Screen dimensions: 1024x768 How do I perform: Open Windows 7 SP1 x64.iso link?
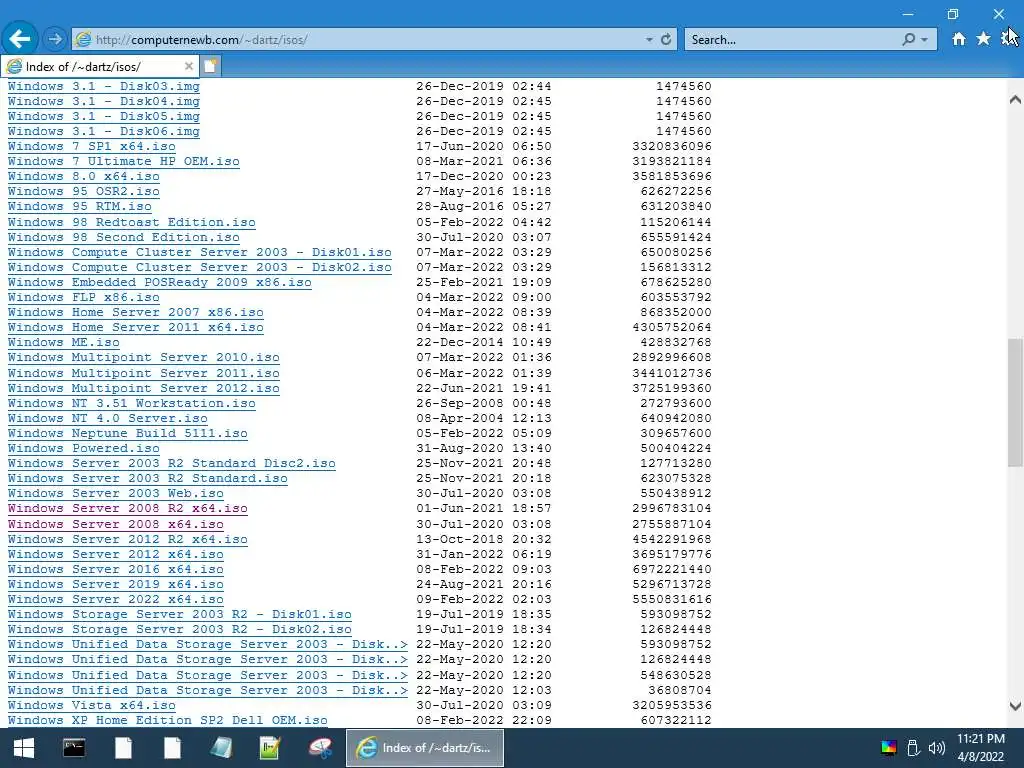(x=91, y=146)
